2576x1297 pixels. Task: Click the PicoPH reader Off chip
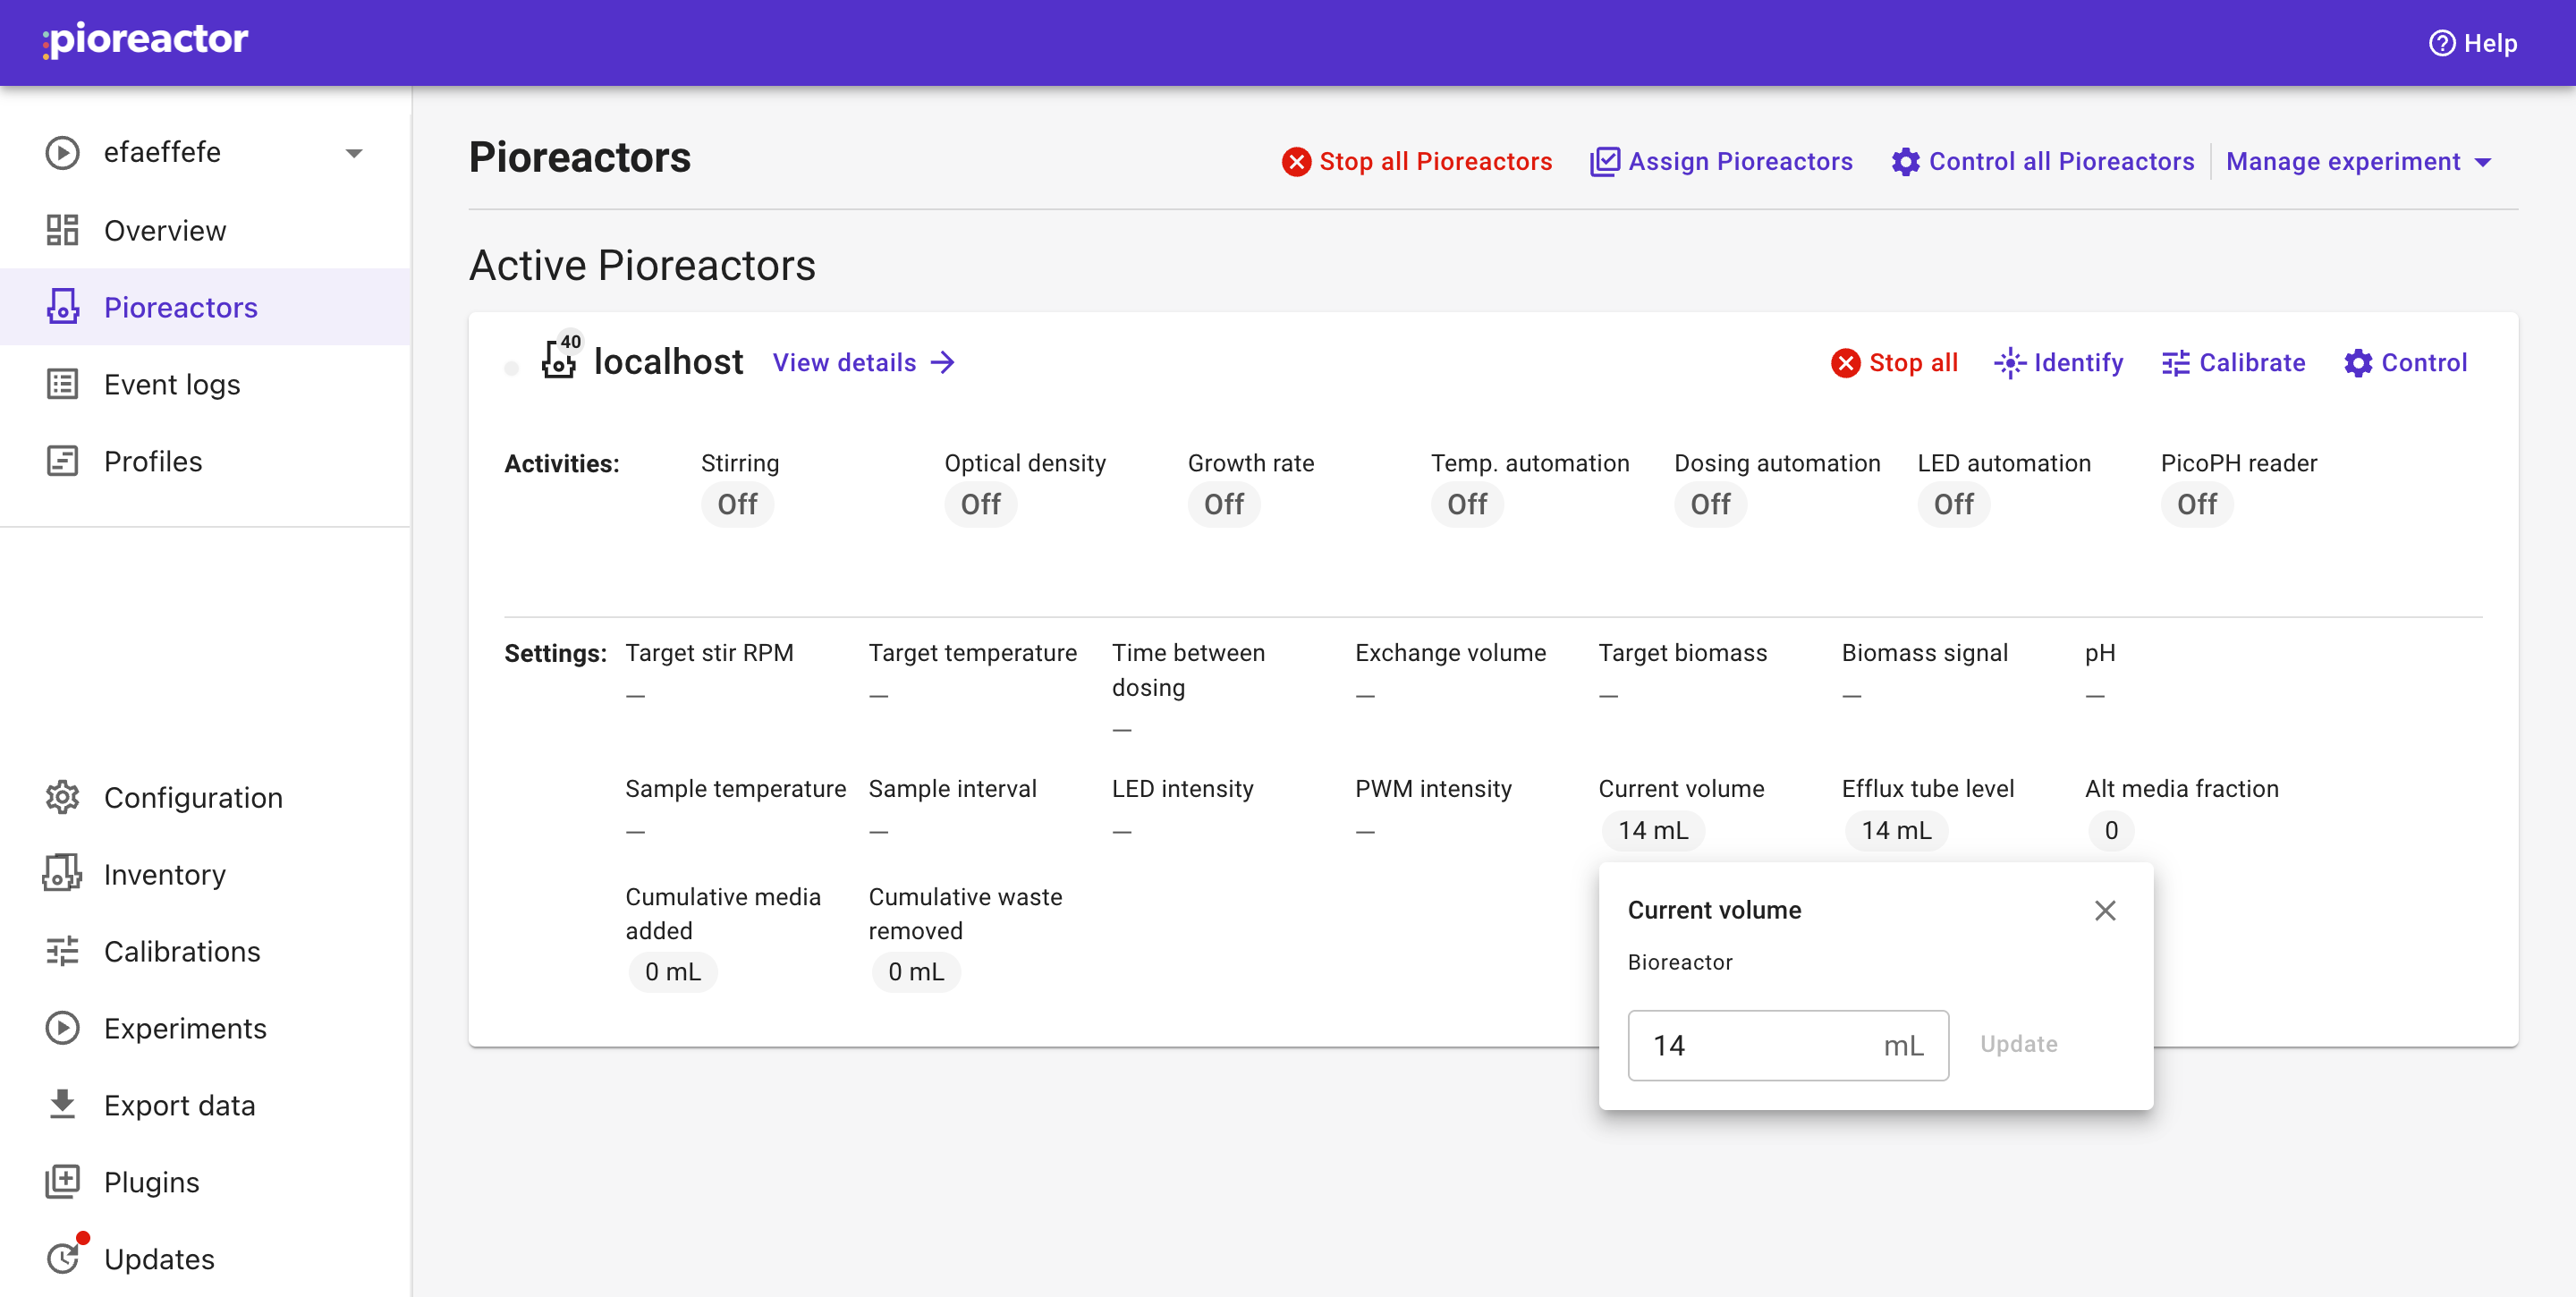click(2197, 504)
